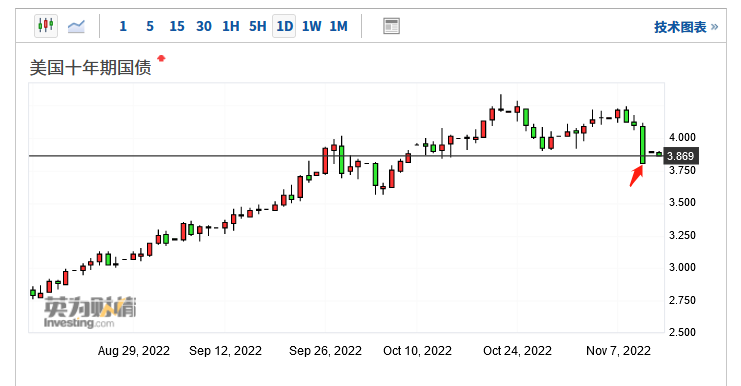Click the Sep 26, 2022 date label

[x=325, y=351]
